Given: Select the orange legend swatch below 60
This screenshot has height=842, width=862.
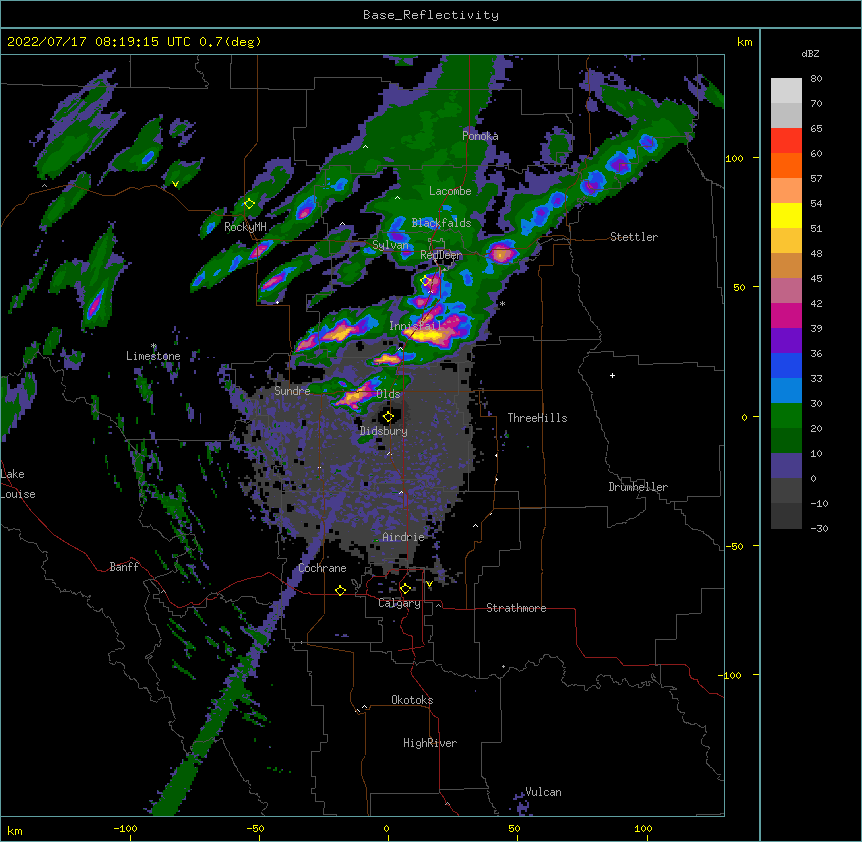Looking at the screenshot, I should [786, 165].
